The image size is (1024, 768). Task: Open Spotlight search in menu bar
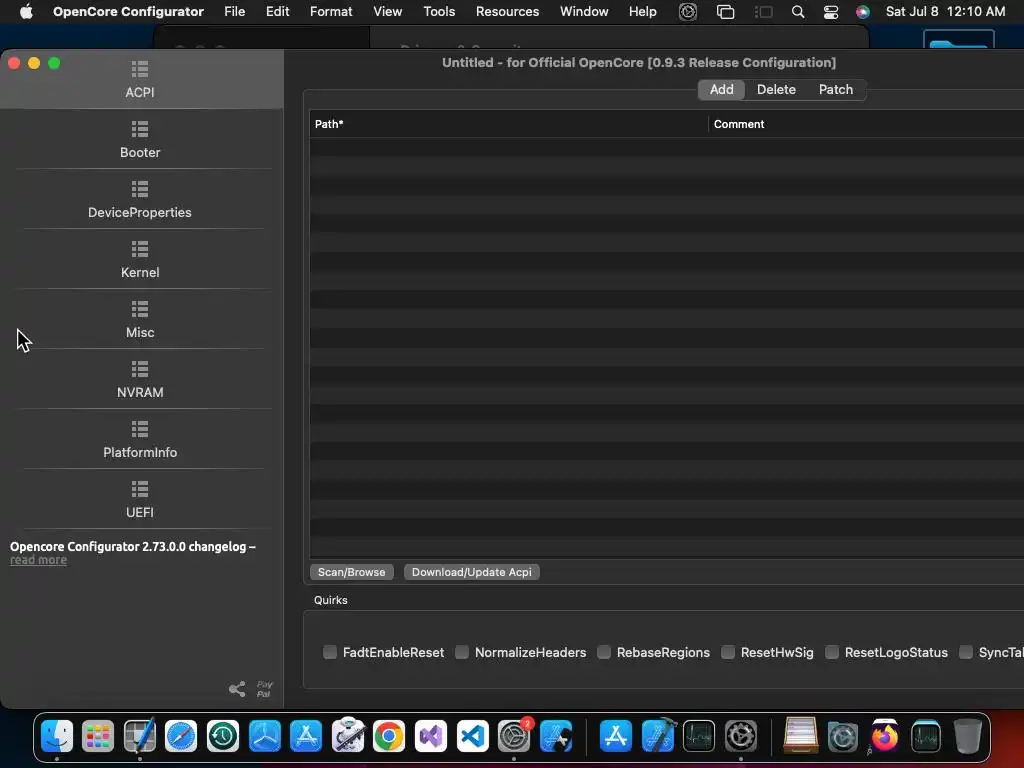[797, 12]
